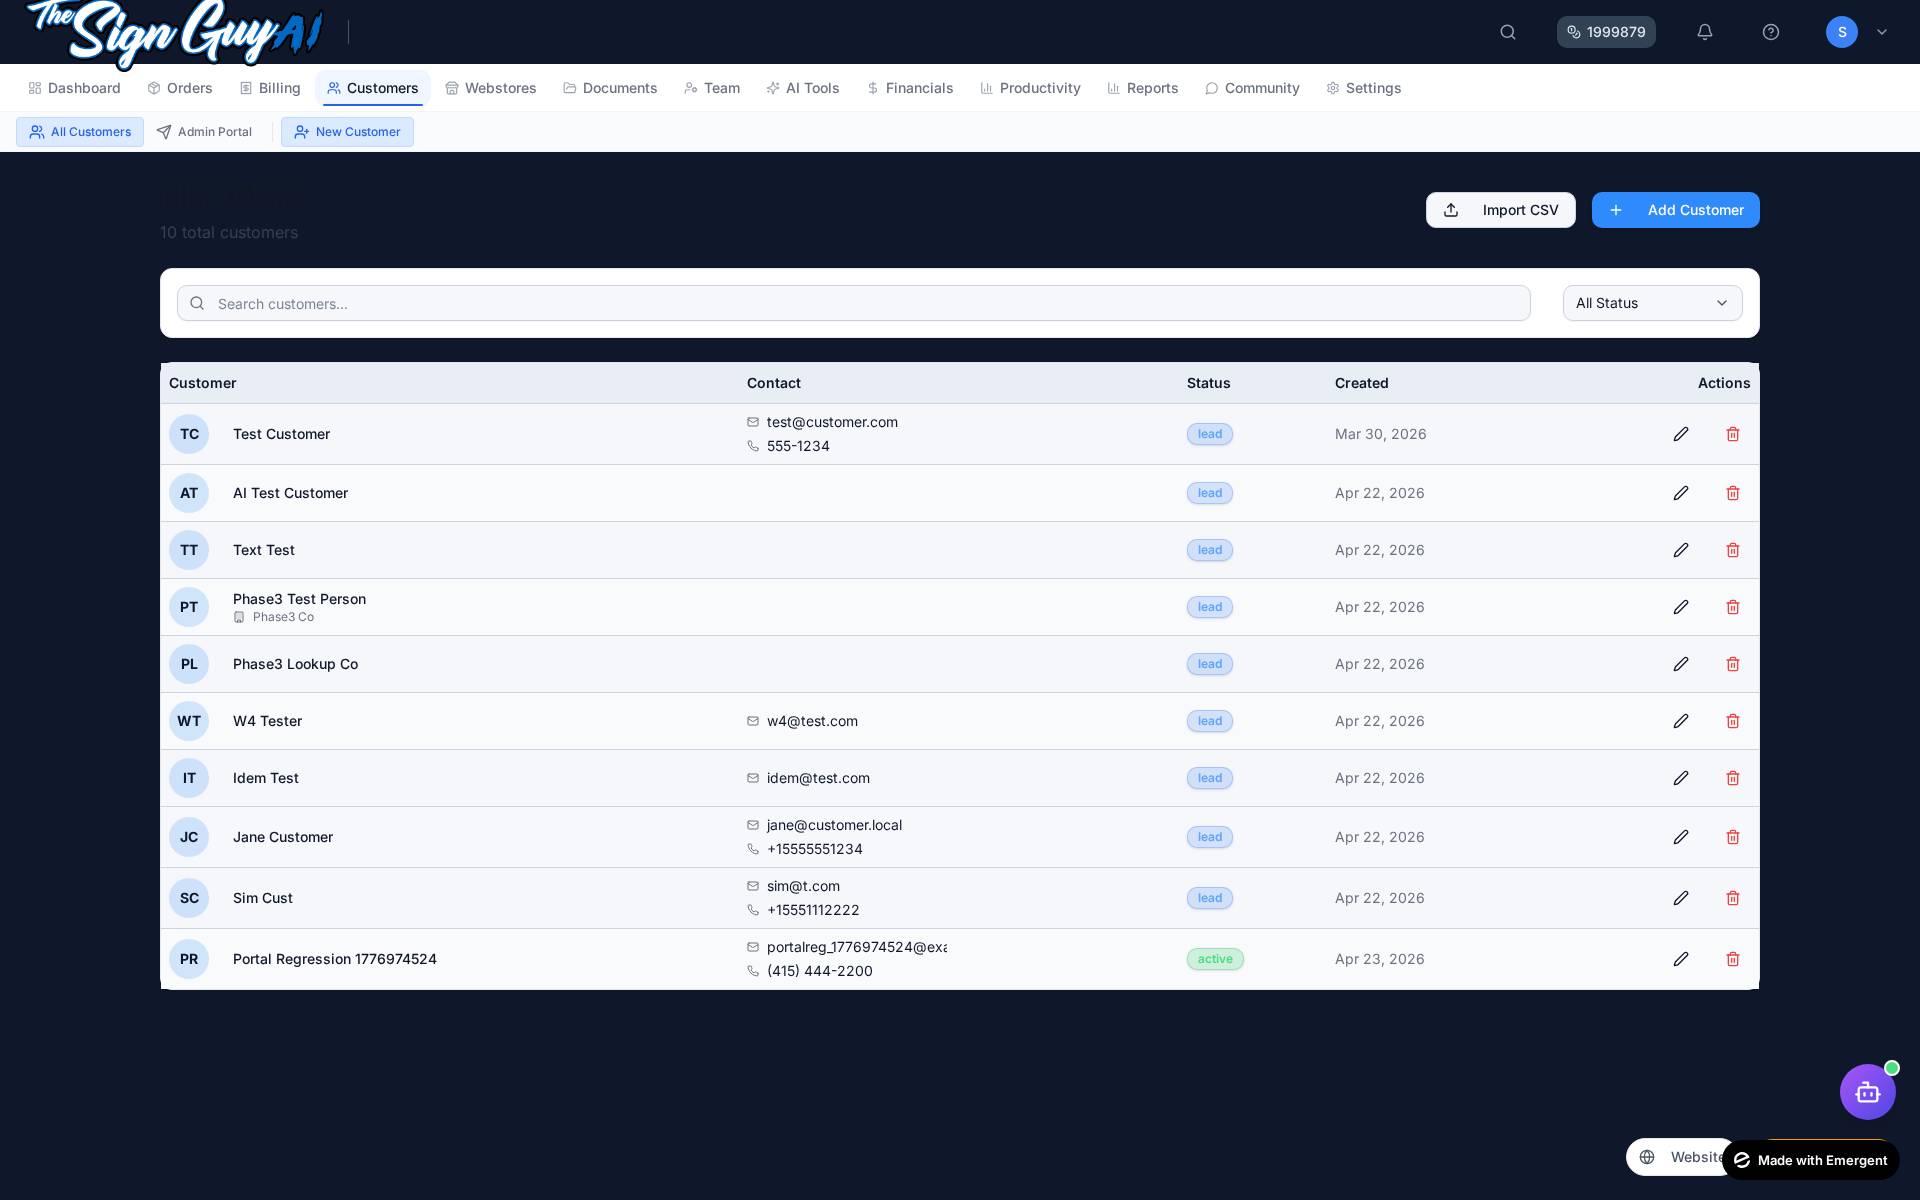This screenshot has height=1200, width=1920.
Task: Click the Test Customer name
Action: pos(281,434)
